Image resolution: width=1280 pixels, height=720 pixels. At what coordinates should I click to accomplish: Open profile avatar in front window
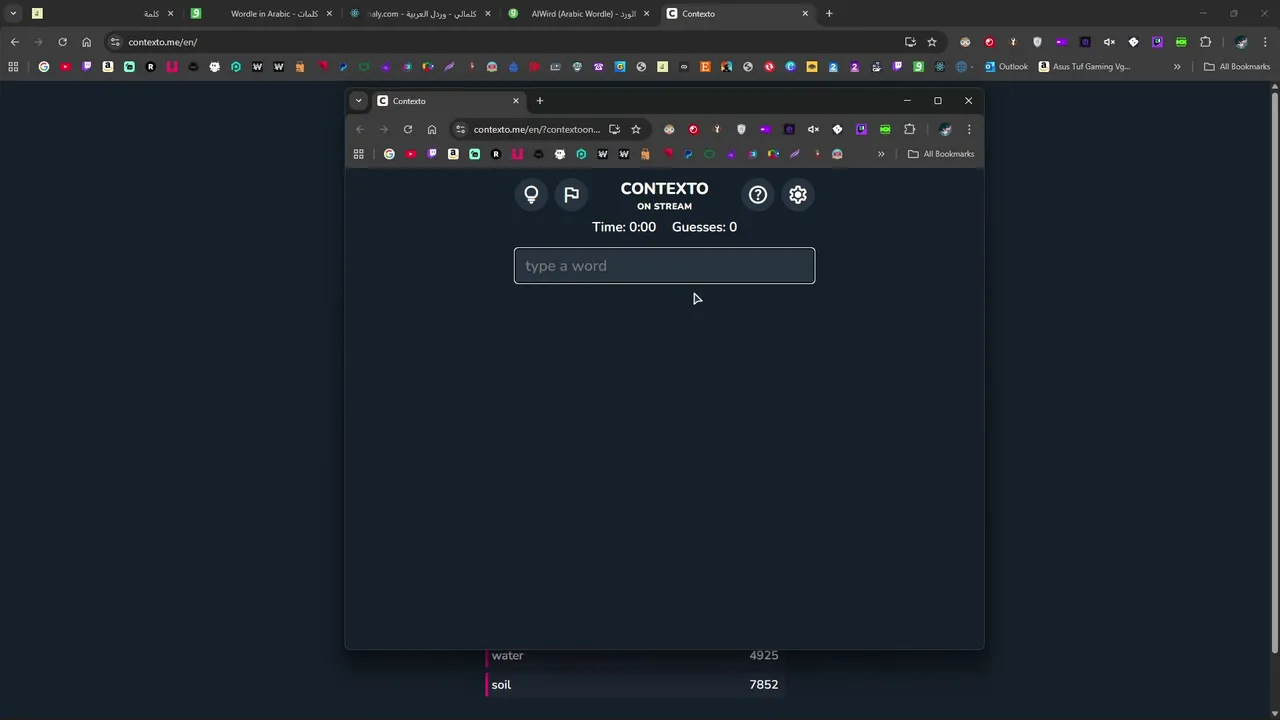click(x=945, y=129)
